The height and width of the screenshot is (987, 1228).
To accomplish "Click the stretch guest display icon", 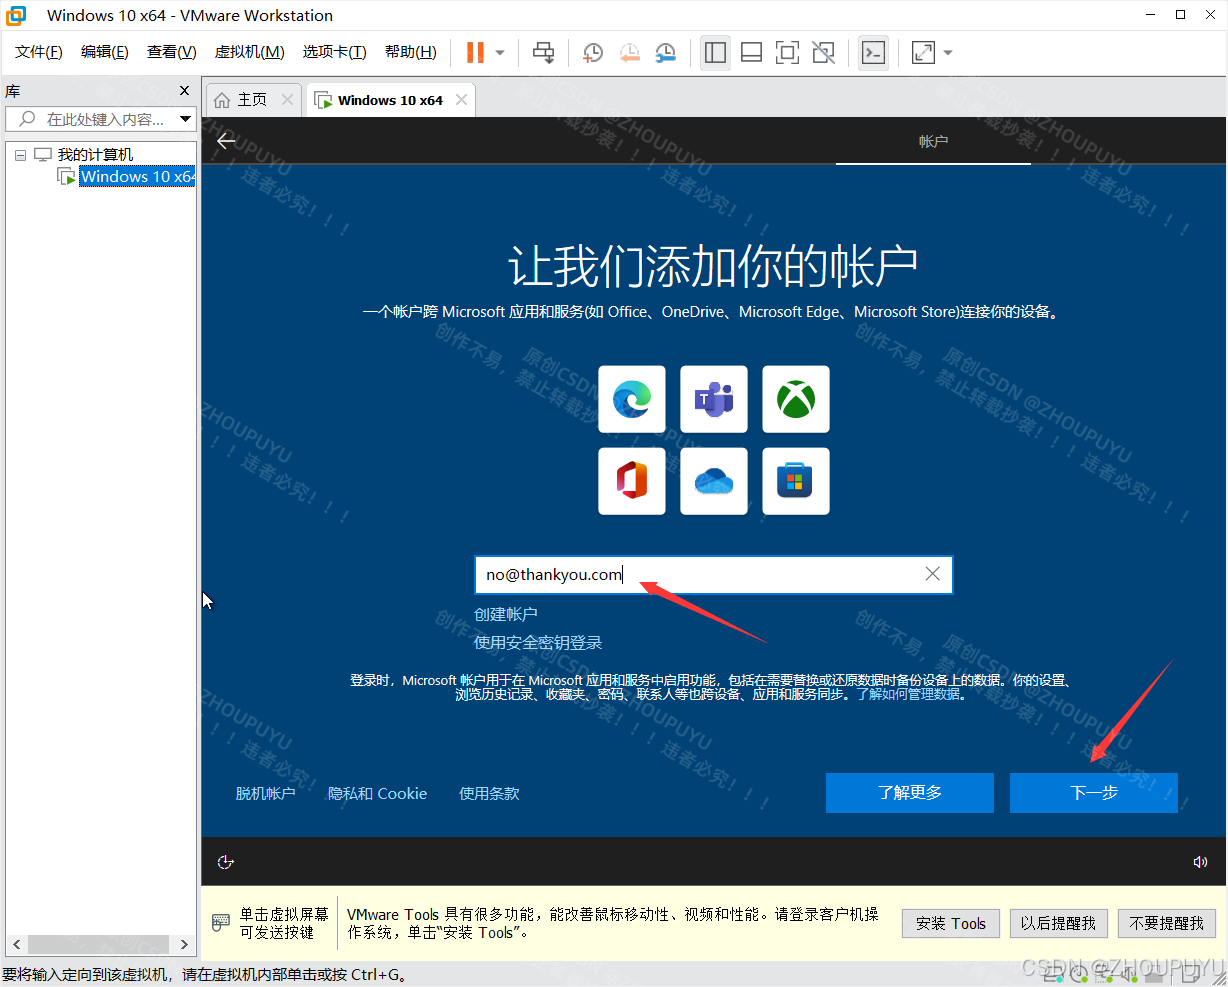I will point(923,52).
